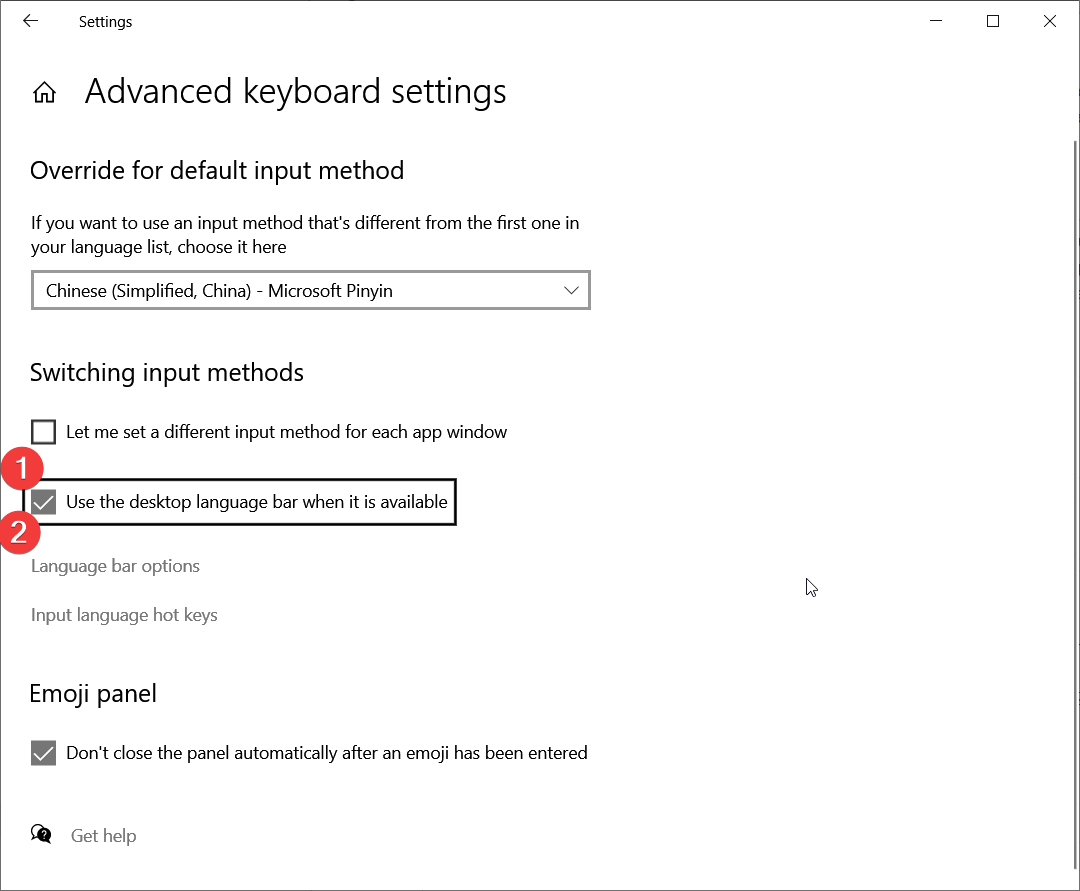Click the Settings title in the title bar
This screenshot has height=891, width=1080.
[x=105, y=21]
